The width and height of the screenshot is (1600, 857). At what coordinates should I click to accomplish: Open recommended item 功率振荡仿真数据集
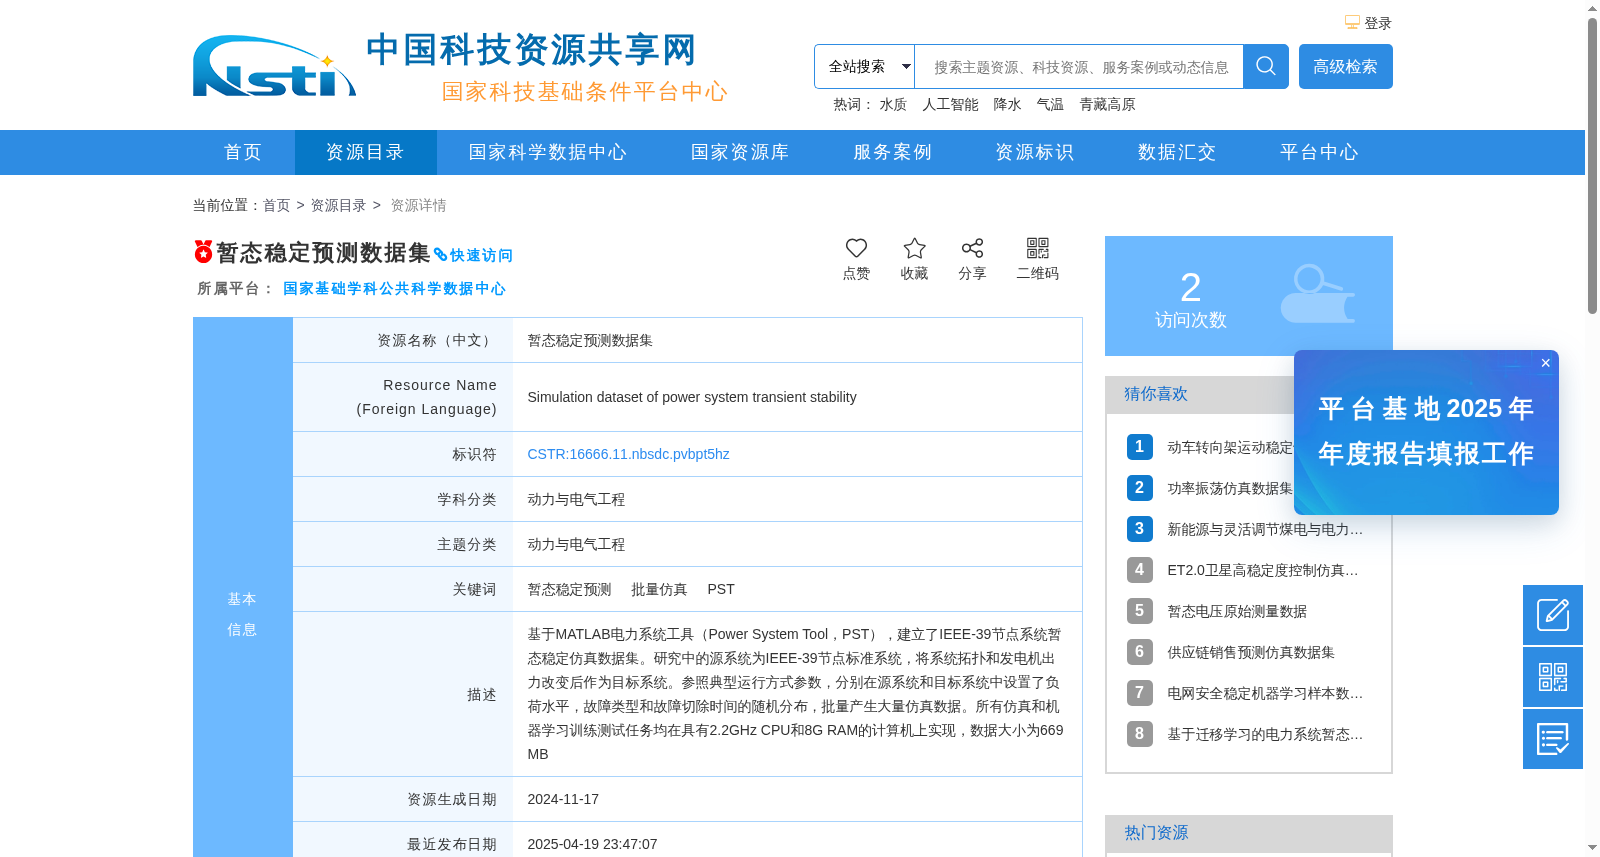coord(1230,488)
